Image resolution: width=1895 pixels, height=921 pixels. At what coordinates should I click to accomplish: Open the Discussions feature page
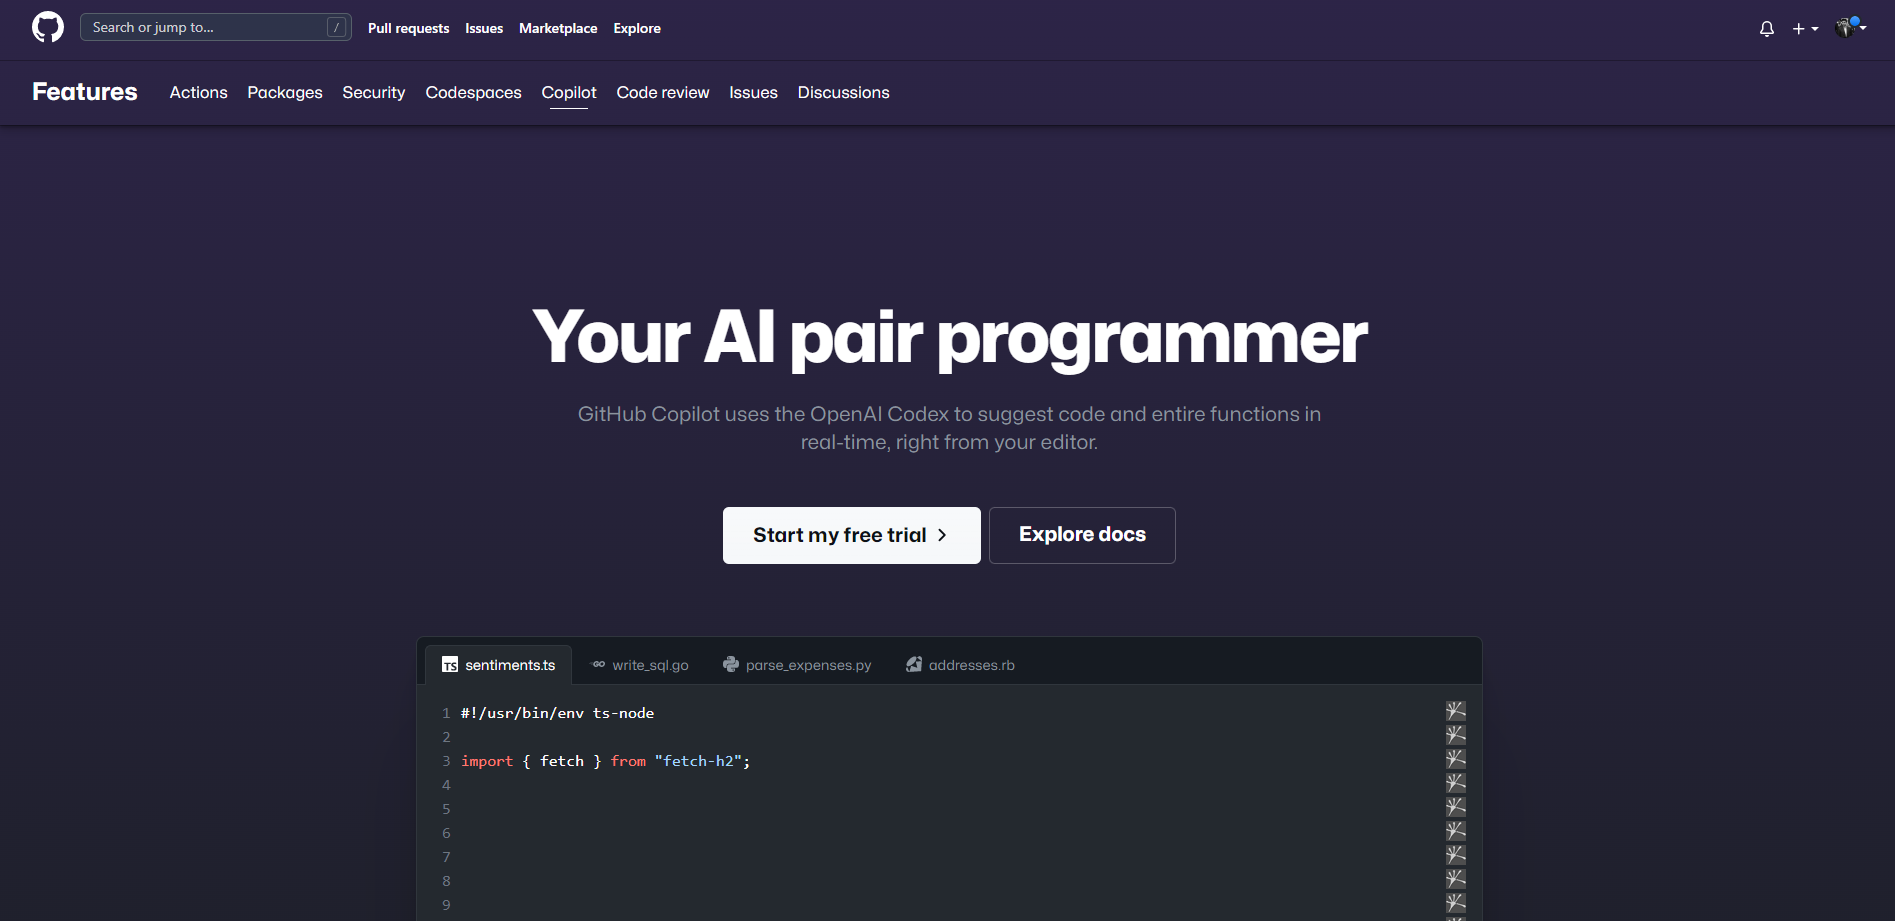(x=843, y=92)
